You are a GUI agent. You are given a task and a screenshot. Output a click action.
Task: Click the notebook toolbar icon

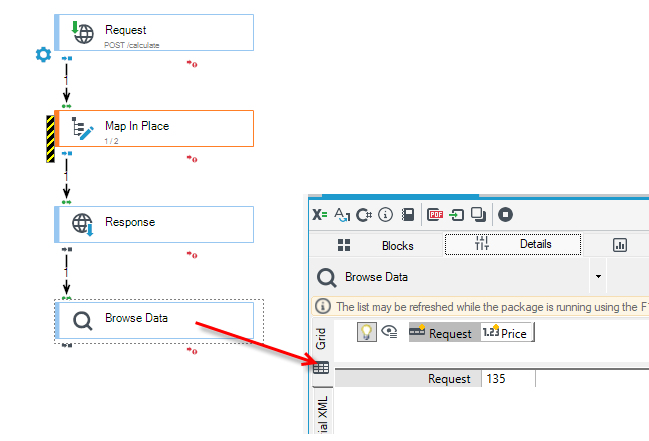pos(408,214)
